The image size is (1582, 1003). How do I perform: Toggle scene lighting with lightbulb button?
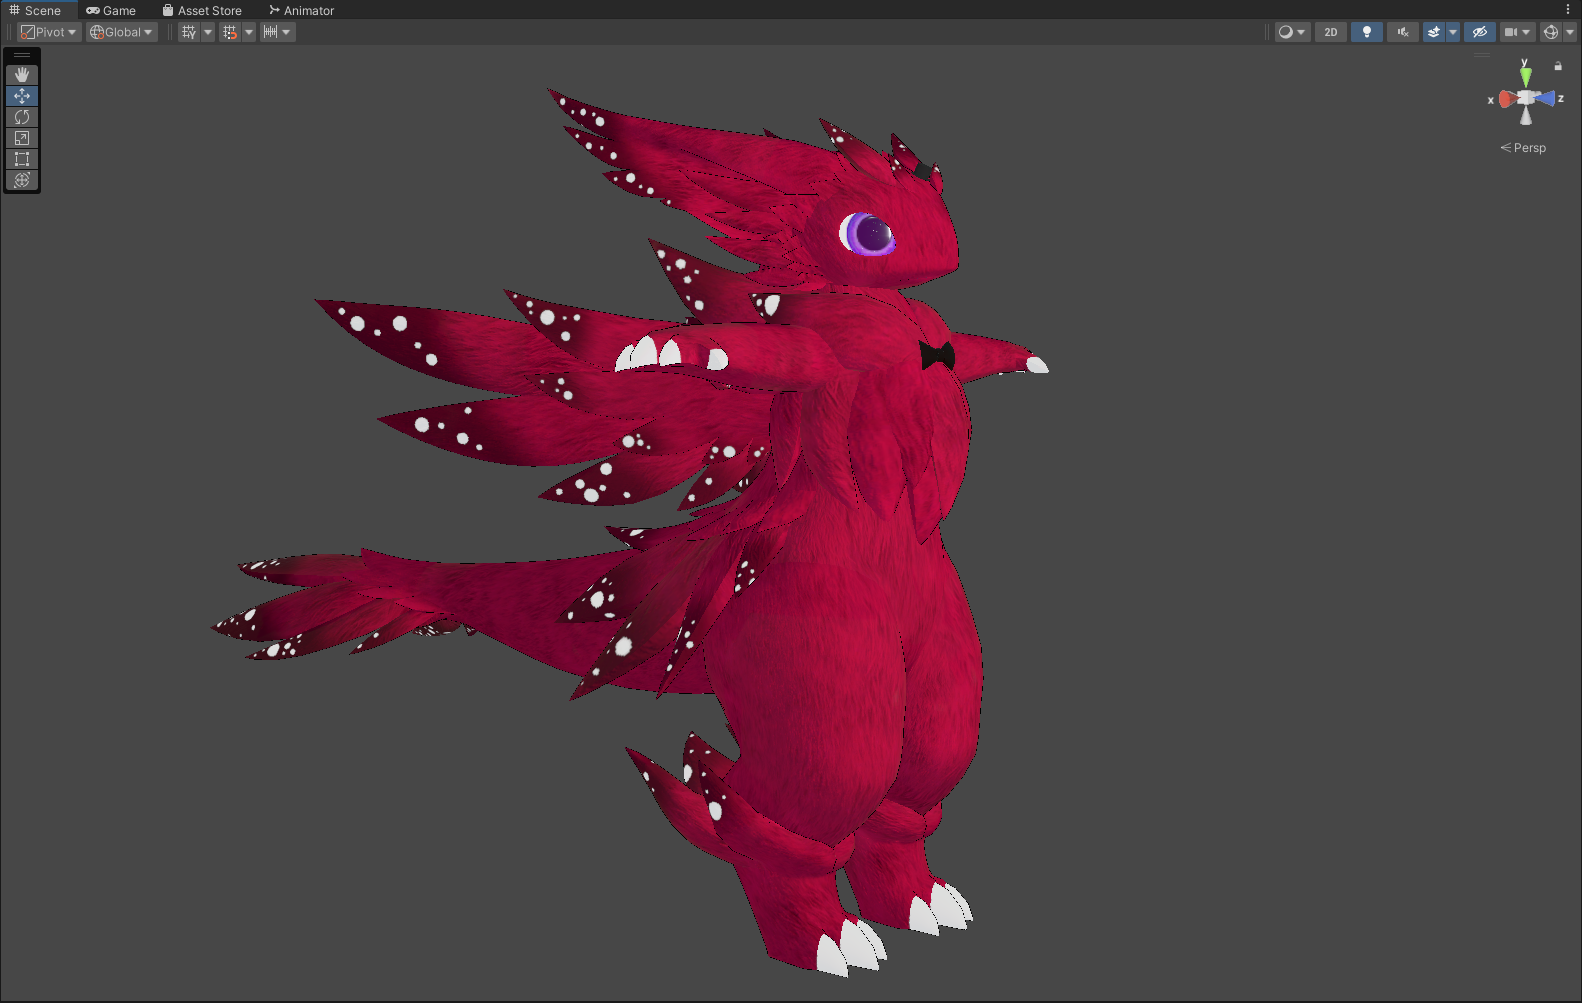click(x=1367, y=32)
